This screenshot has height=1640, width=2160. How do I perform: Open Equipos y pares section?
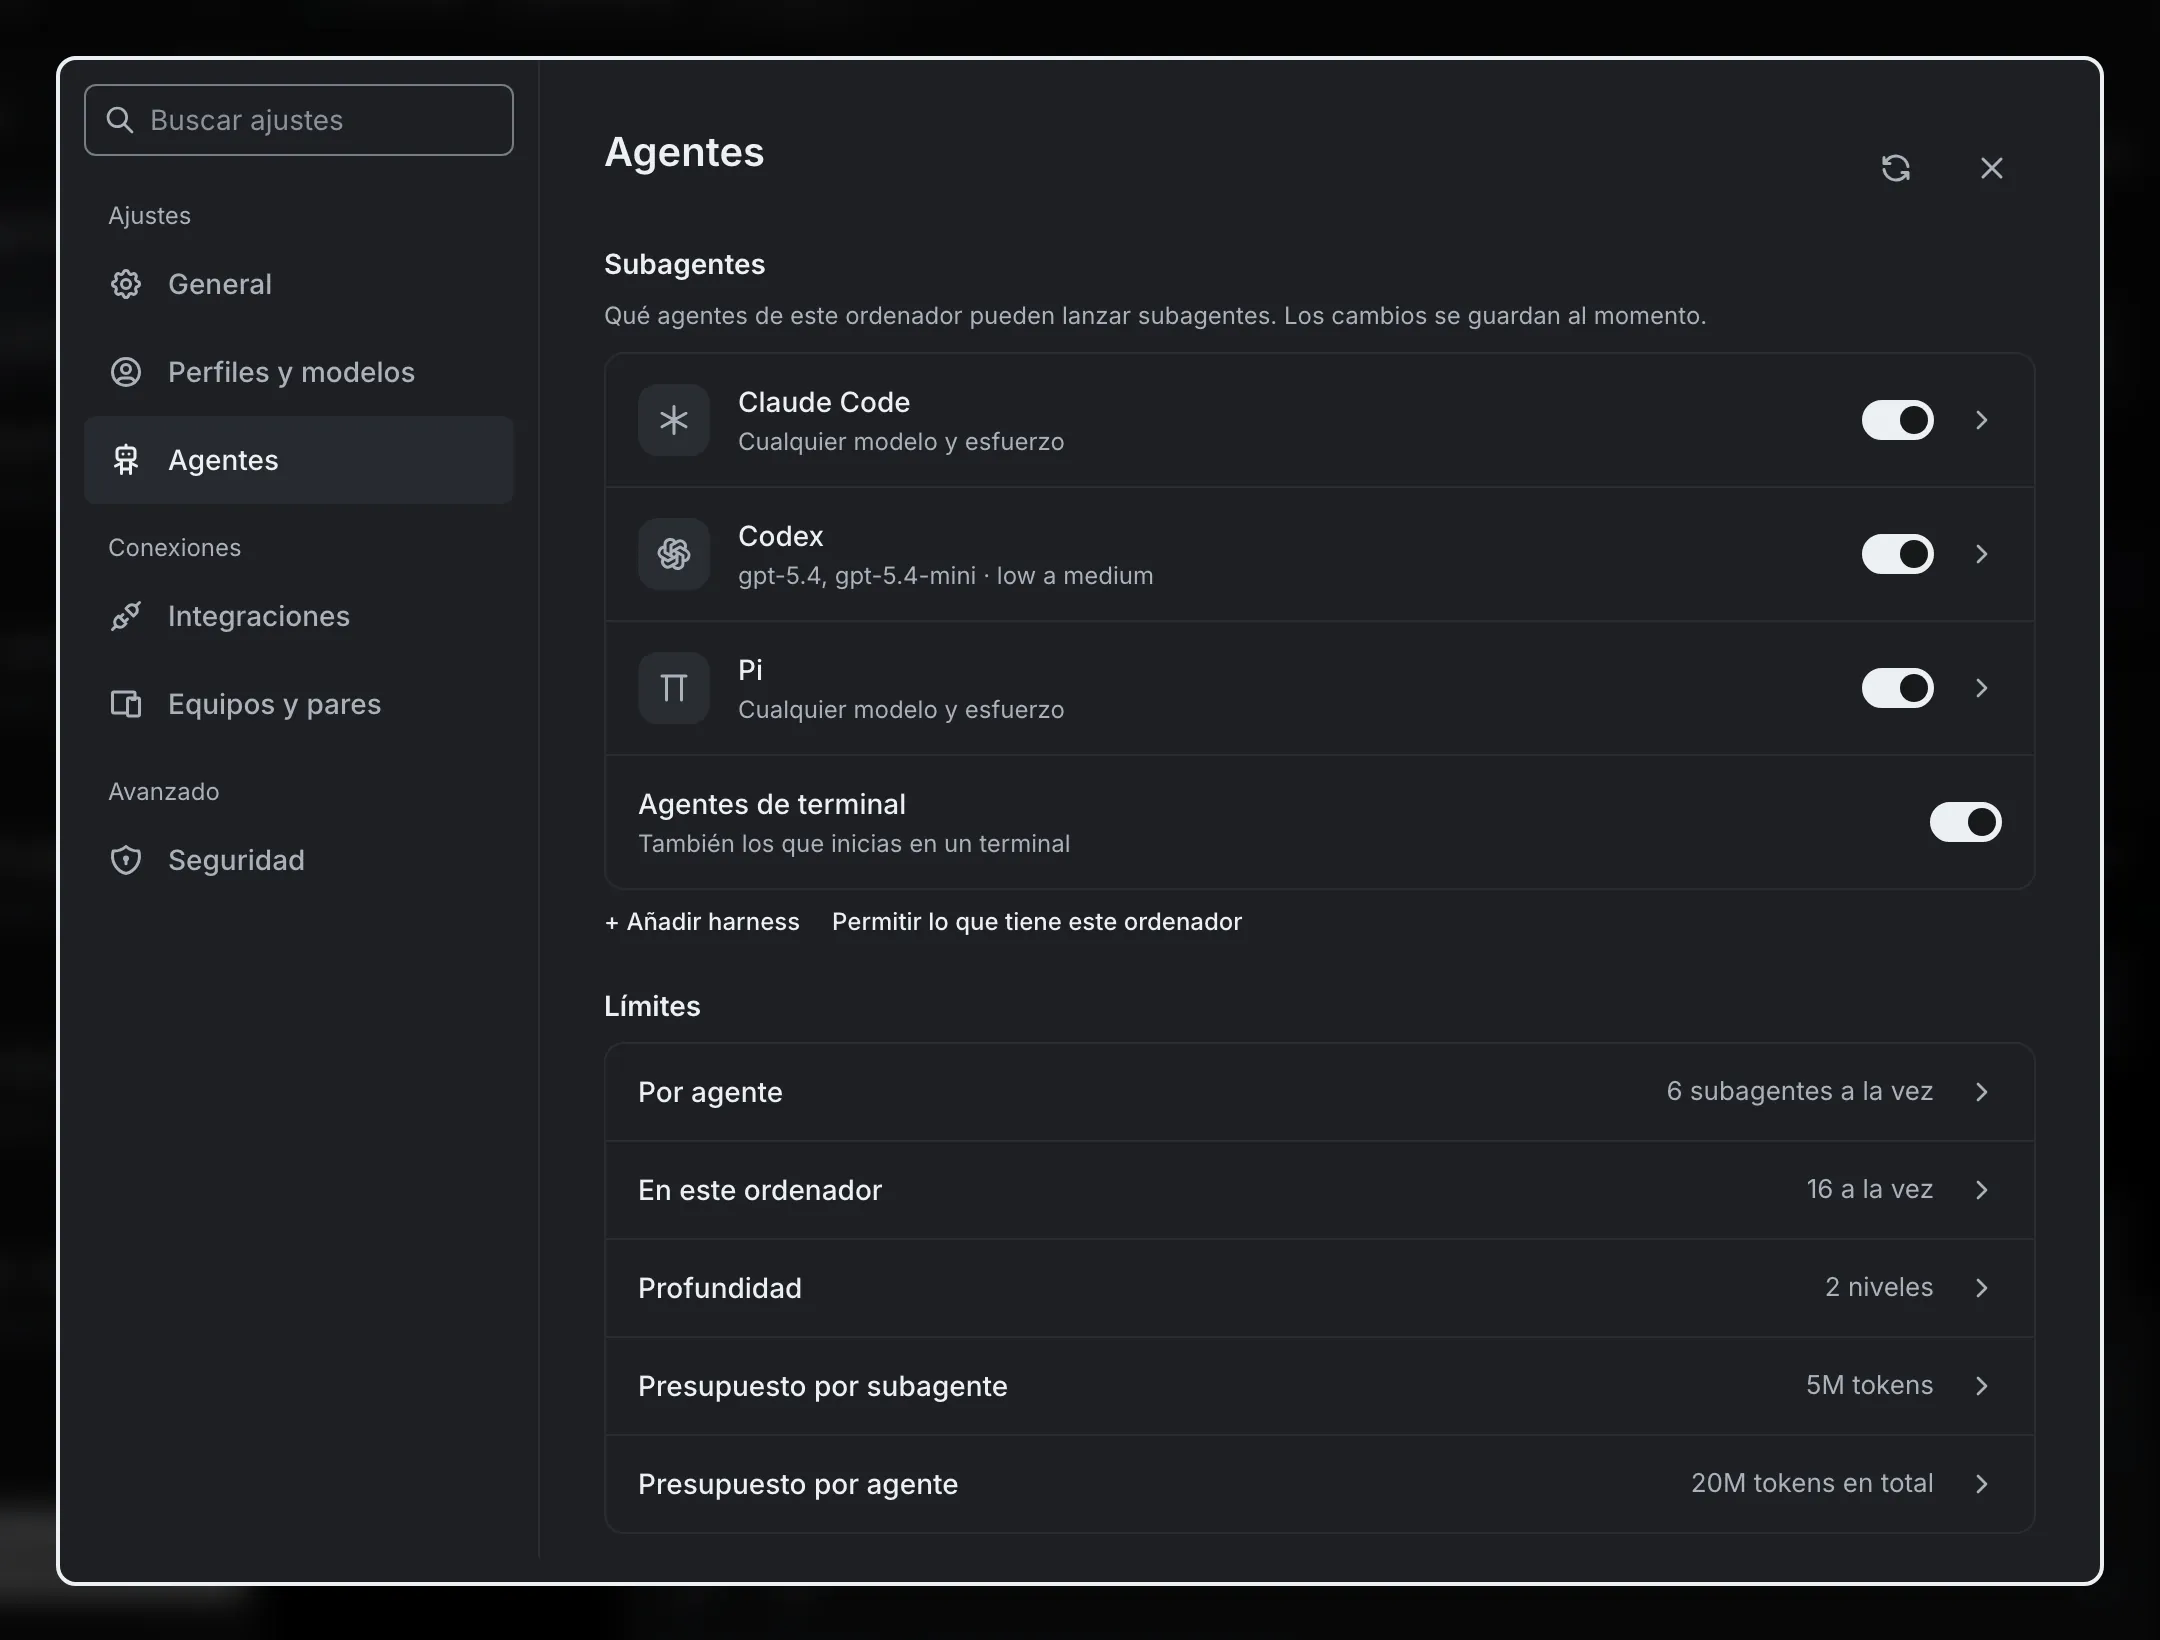pos(299,704)
